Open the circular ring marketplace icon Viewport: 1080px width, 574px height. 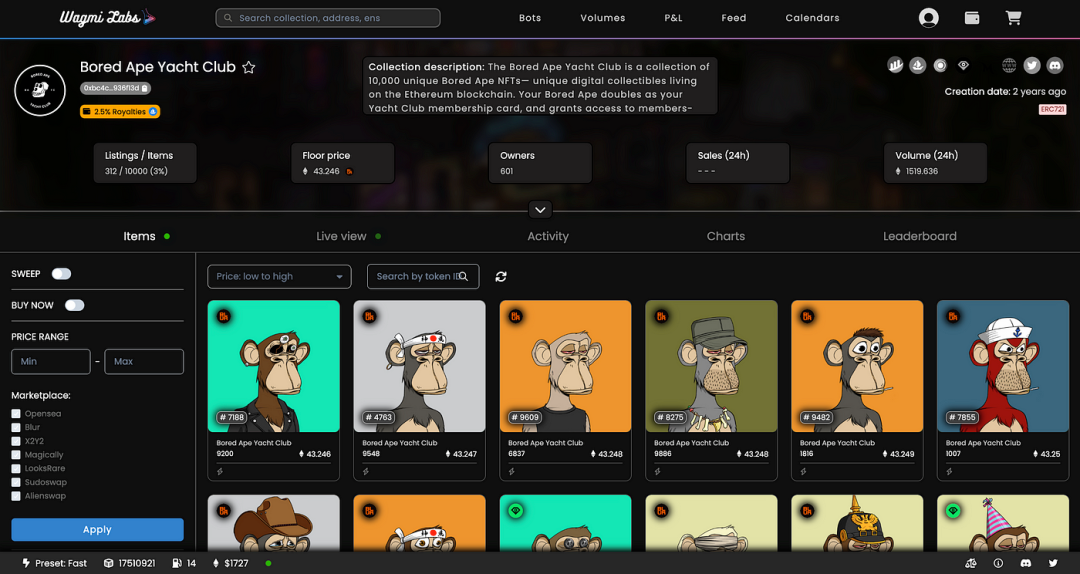(940, 65)
